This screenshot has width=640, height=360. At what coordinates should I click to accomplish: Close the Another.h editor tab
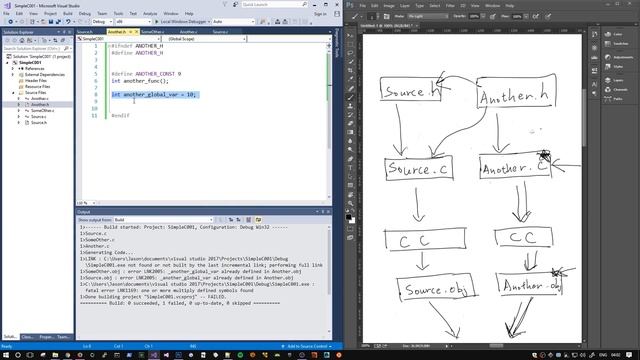click(136, 32)
